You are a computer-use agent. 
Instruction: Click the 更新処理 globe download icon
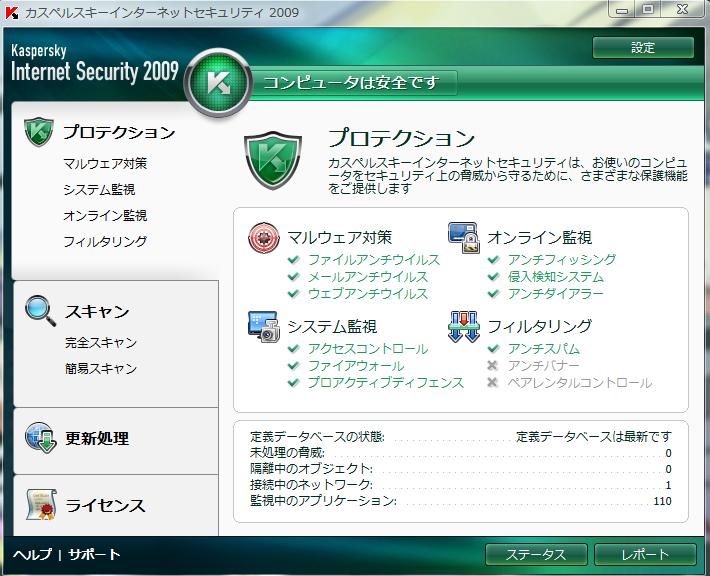coord(41,438)
